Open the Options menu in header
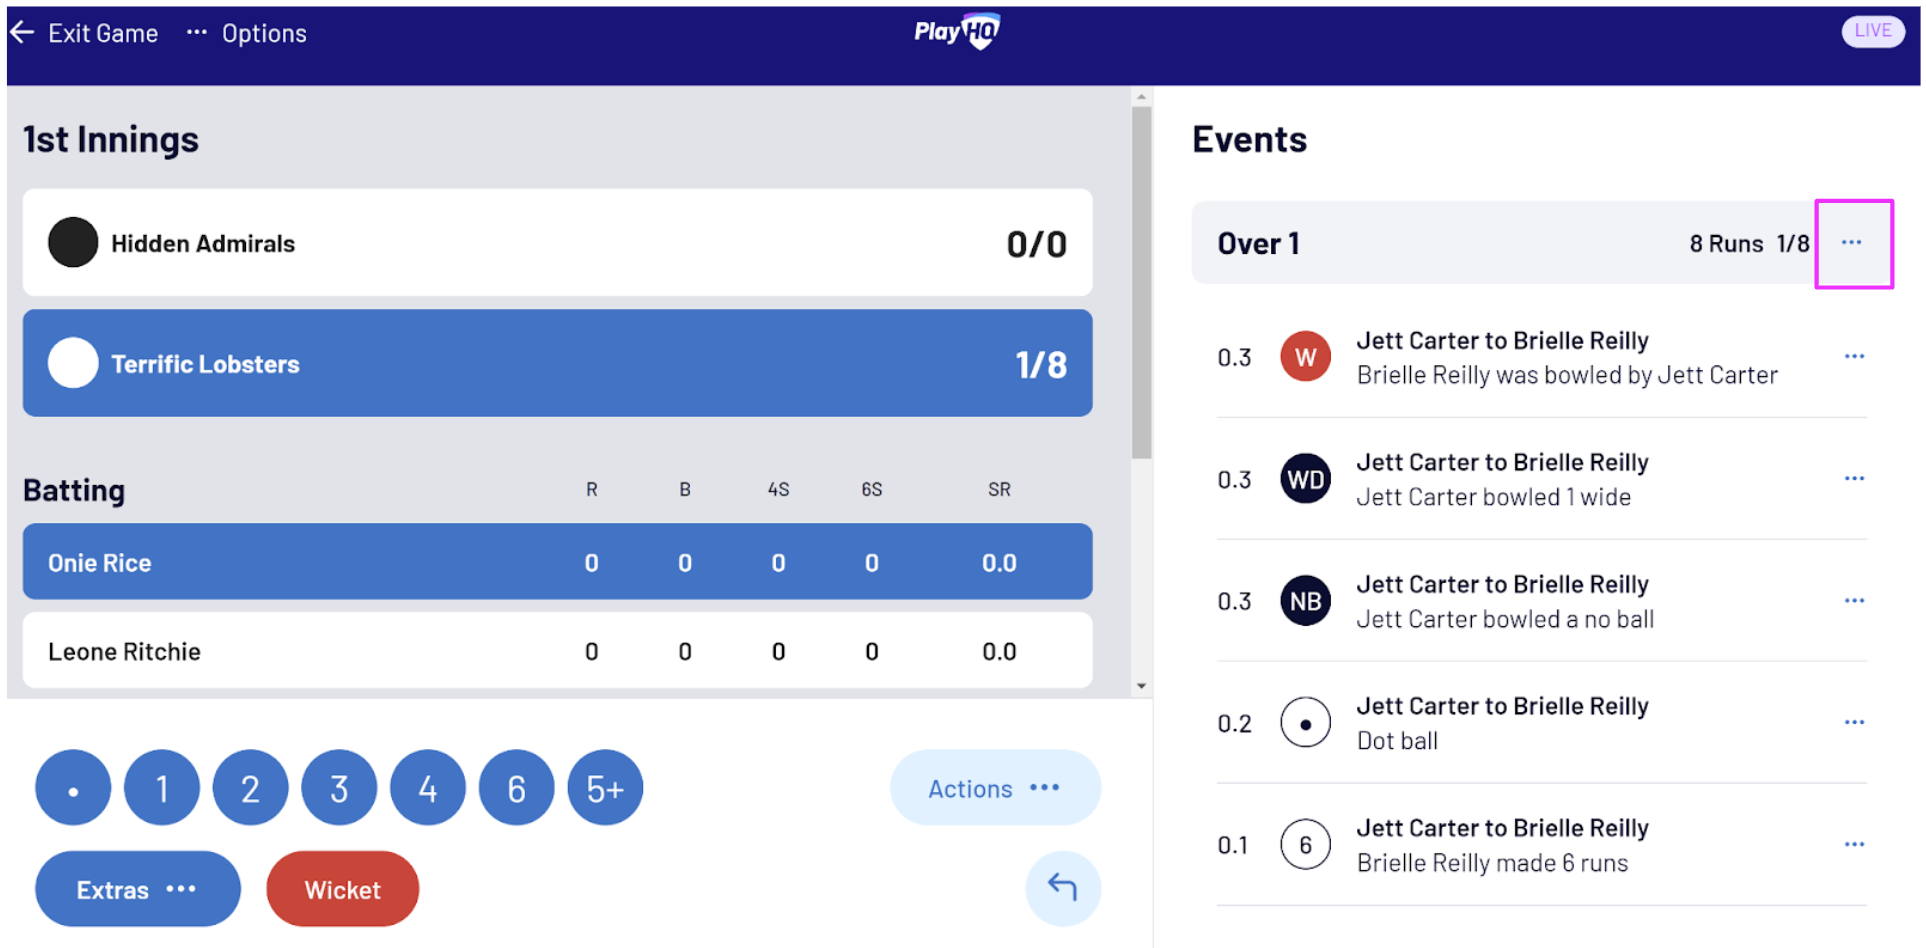This screenshot has height=948, width=1926. (x=247, y=33)
